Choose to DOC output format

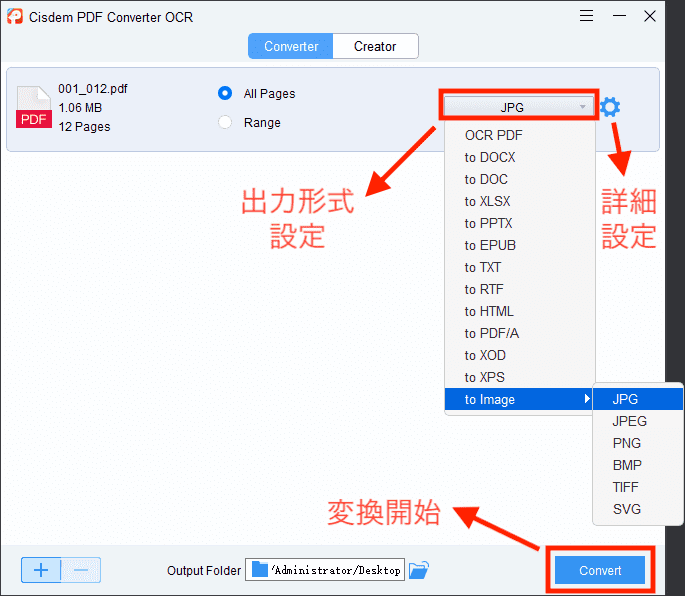[x=520, y=179]
